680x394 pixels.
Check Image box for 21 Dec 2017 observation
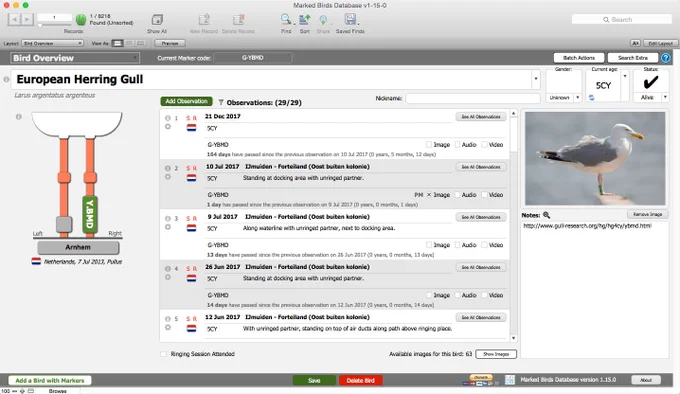tap(429, 145)
